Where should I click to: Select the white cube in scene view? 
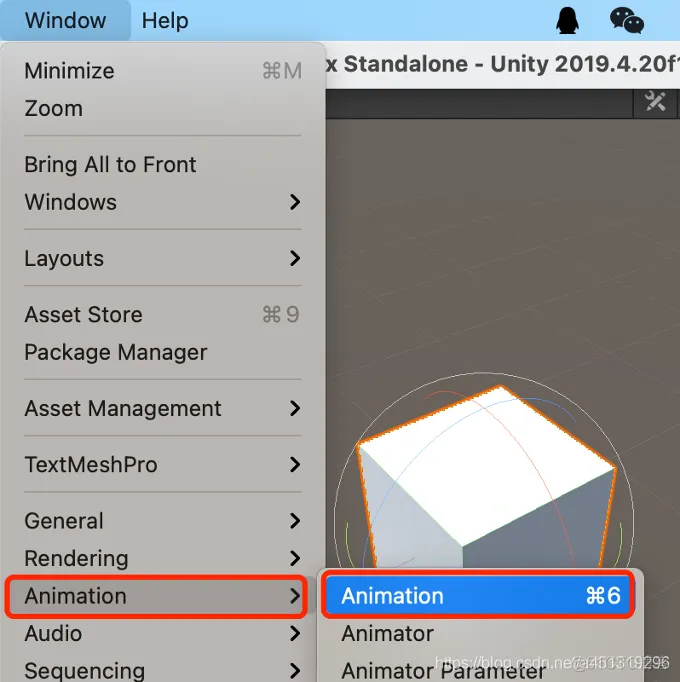click(x=486, y=476)
